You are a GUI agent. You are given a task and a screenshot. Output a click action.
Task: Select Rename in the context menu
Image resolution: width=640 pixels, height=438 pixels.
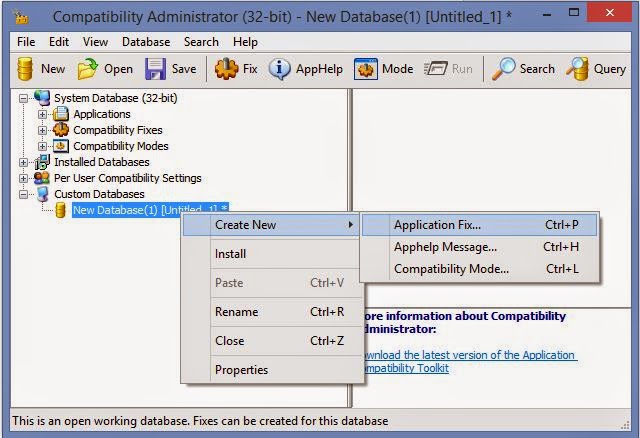(x=273, y=312)
